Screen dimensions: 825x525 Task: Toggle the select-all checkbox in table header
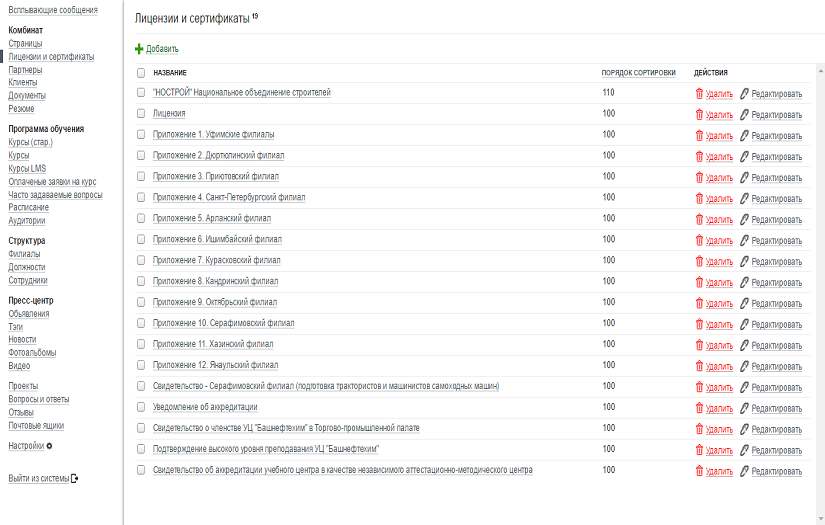click(141, 73)
